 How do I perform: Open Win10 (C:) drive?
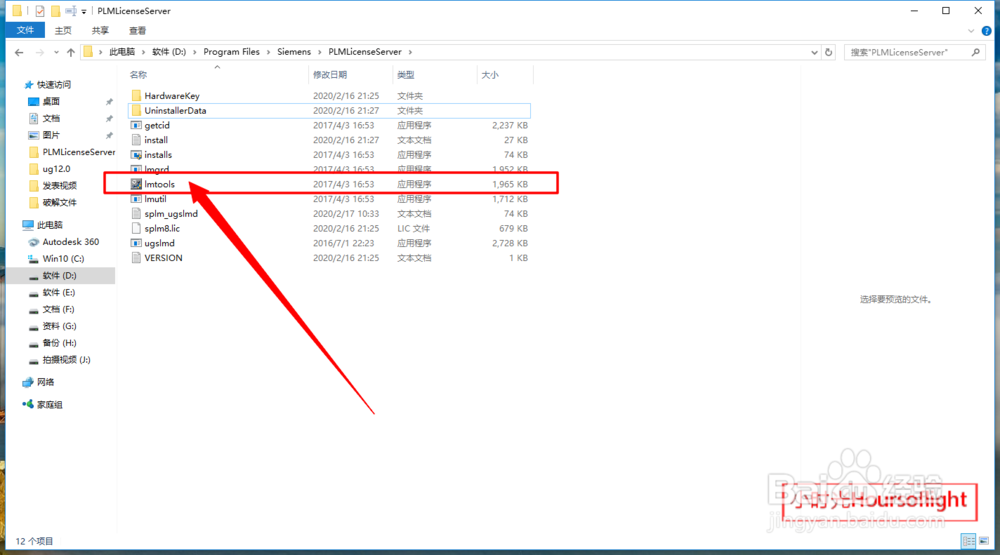coord(63,258)
